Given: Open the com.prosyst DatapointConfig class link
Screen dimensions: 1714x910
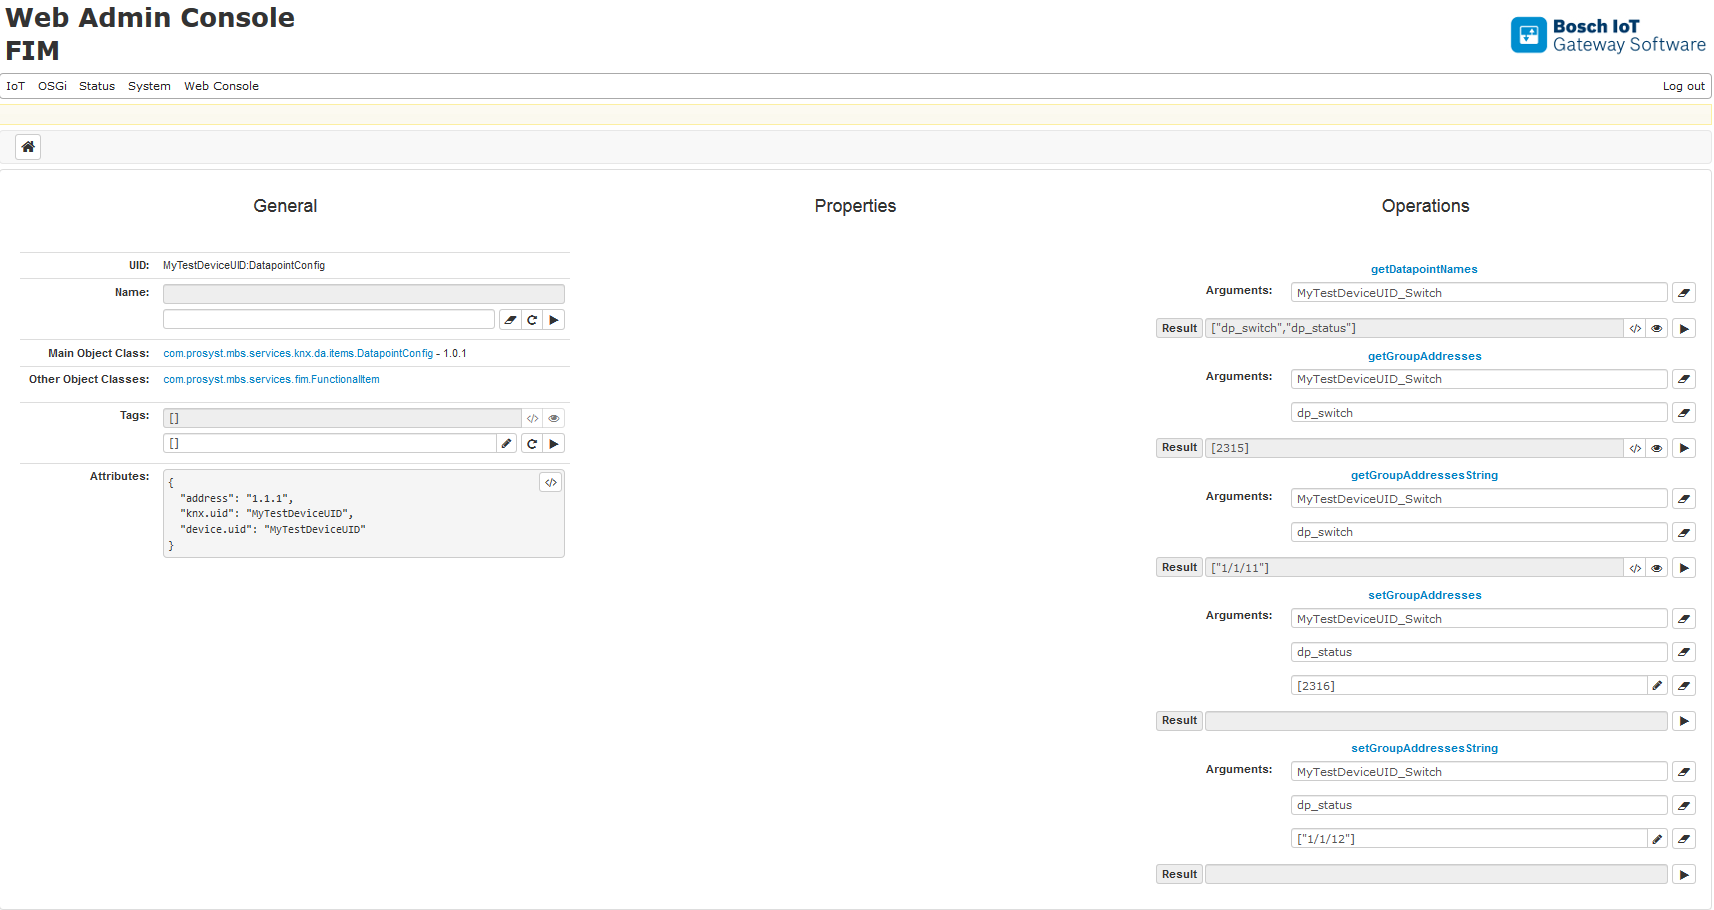Looking at the screenshot, I should (298, 354).
